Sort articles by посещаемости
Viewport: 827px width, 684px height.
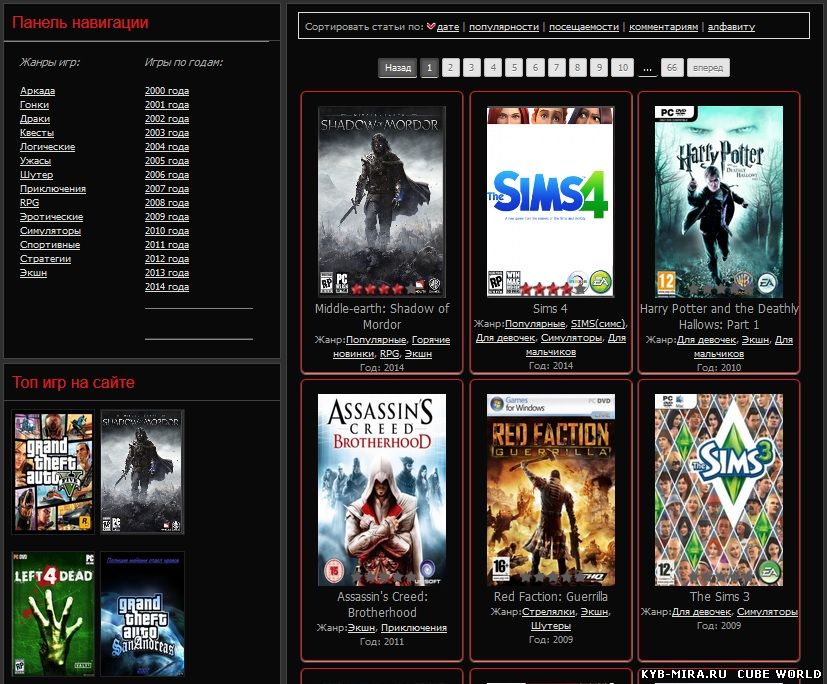point(584,26)
